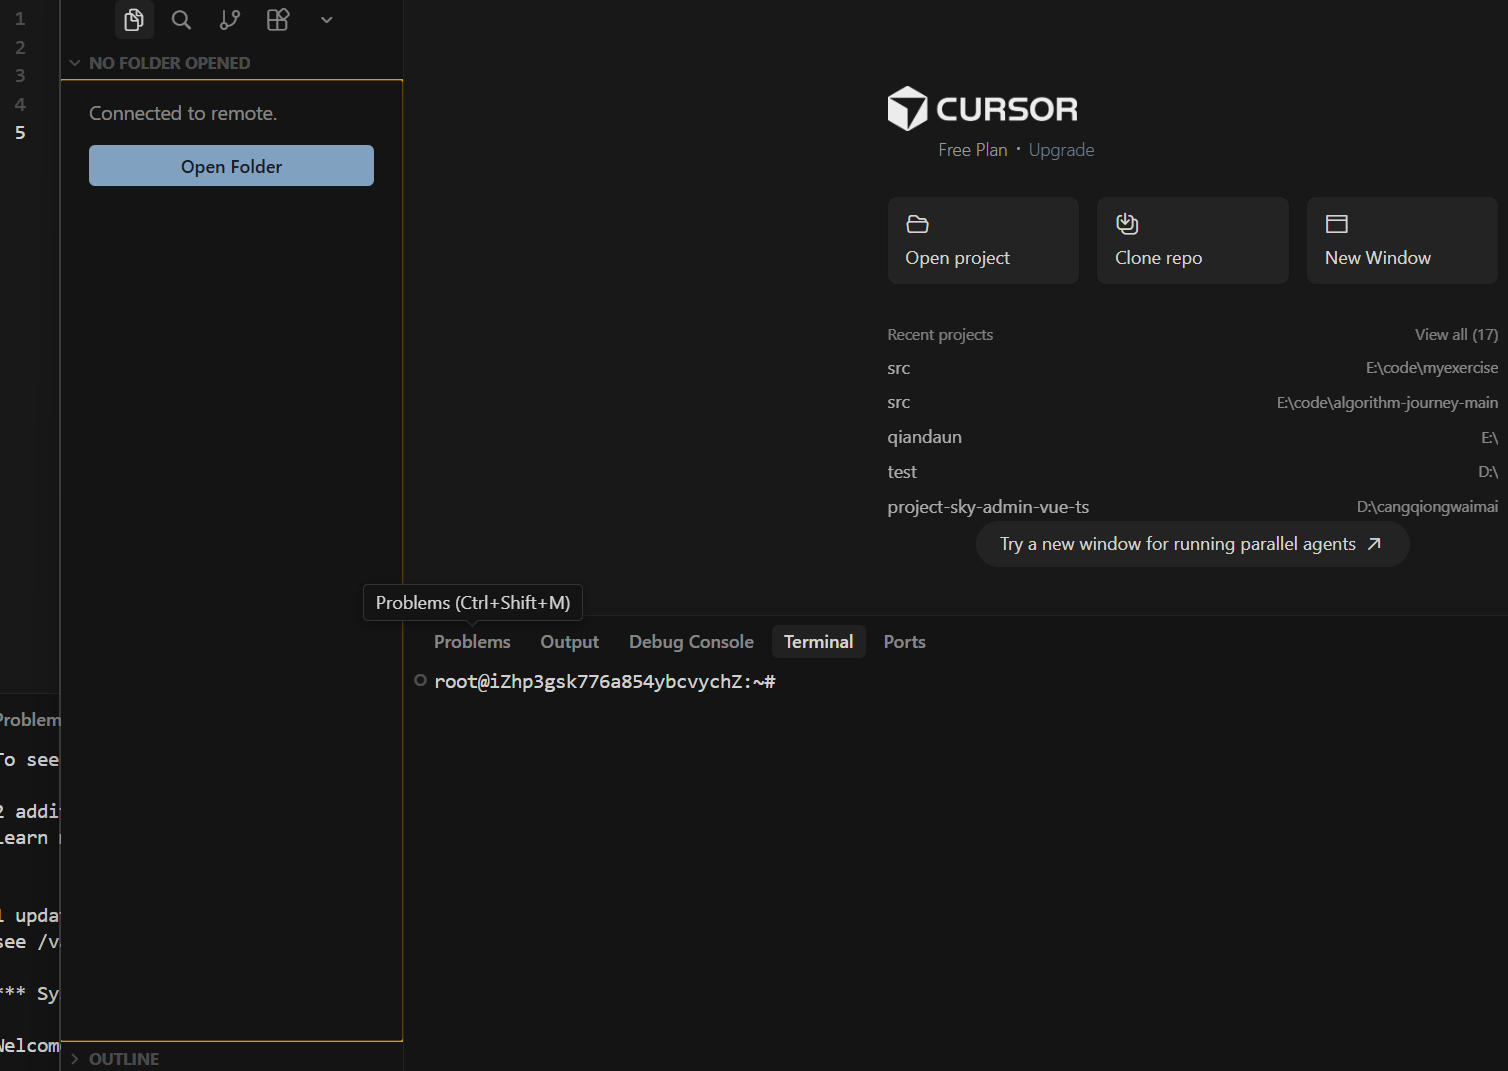
Task: Open recent project test
Action: pos(1193,472)
